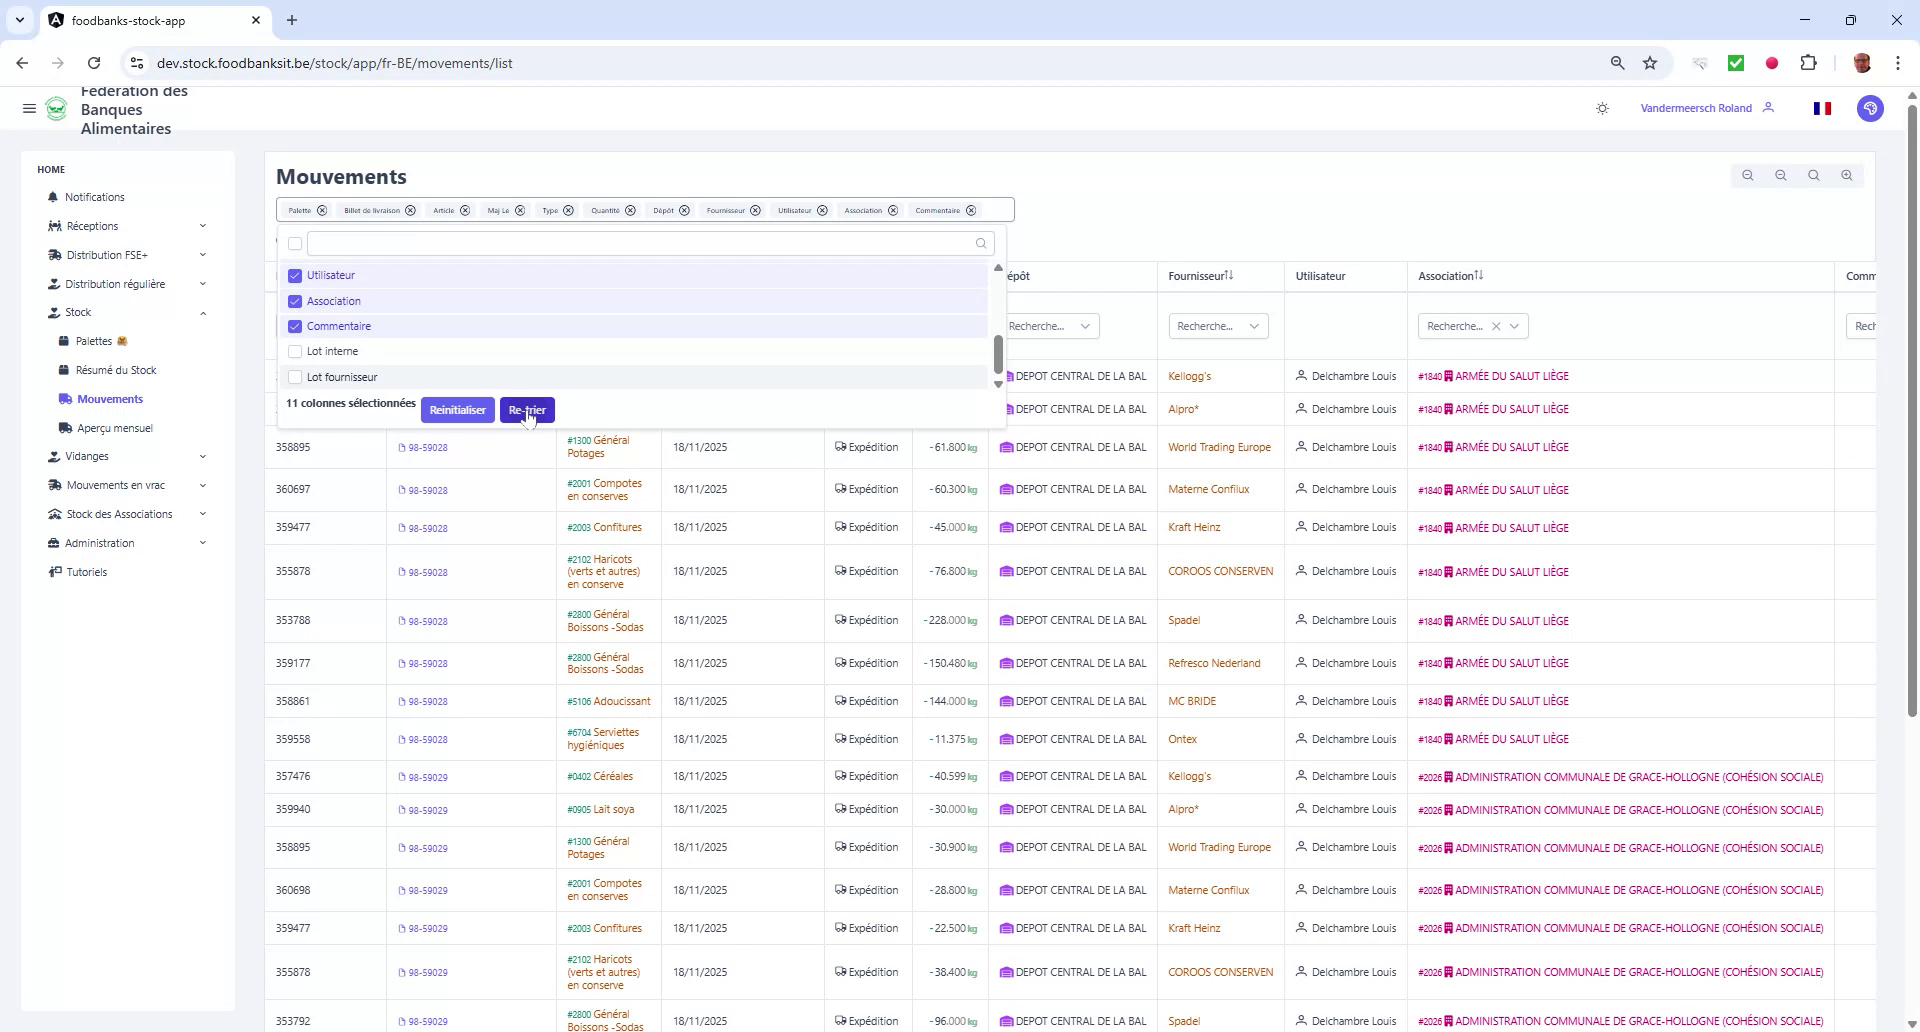Click the palette theme icon in the header
Viewport: 1920px width, 1032px height.
(x=1870, y=108)
